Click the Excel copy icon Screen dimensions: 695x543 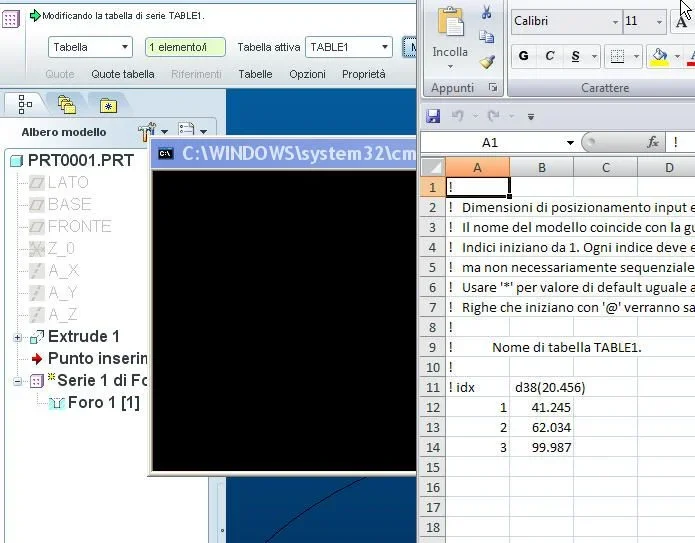pos(487,37)
